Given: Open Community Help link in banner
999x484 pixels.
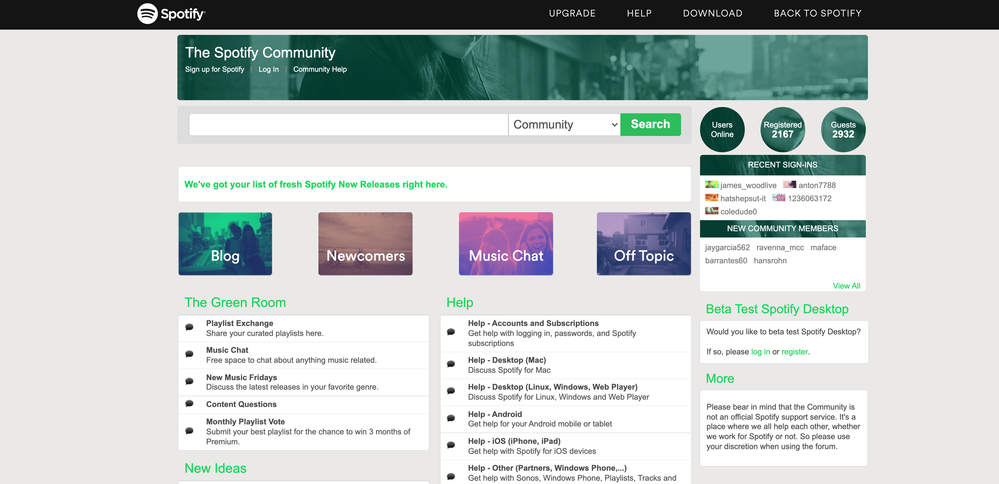Looking at the screenshot, I should 320,69.
